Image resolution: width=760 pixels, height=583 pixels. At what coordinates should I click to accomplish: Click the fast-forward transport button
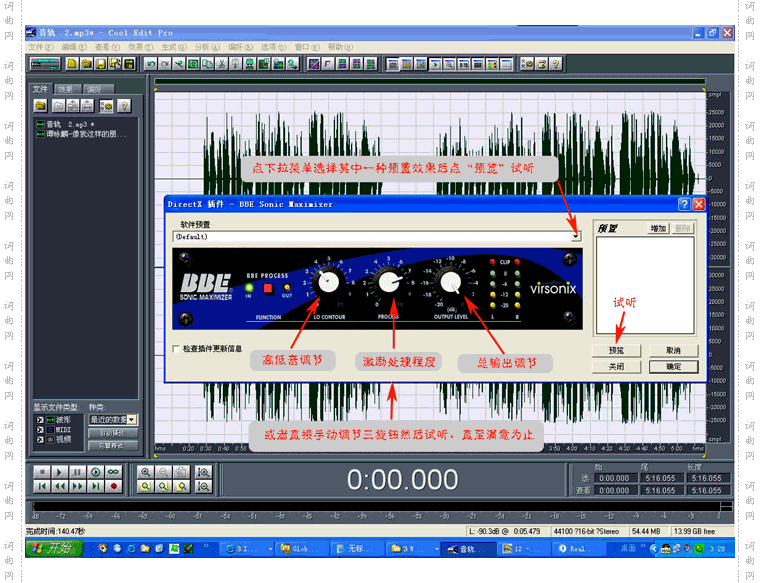point(78,487)
